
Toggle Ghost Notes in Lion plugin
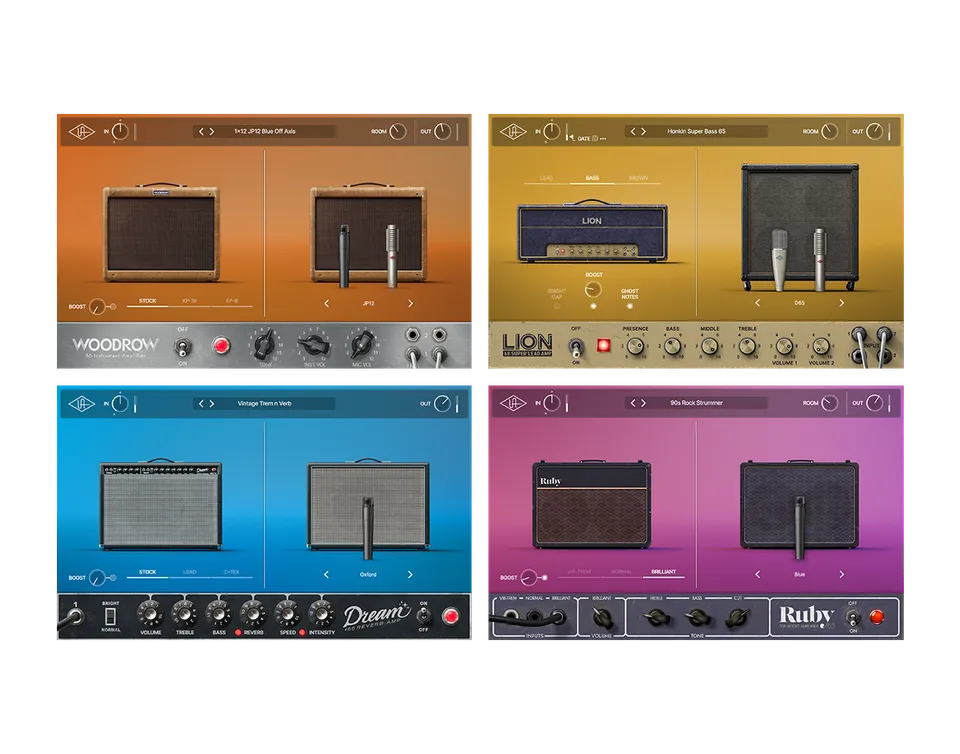(629, 305)
